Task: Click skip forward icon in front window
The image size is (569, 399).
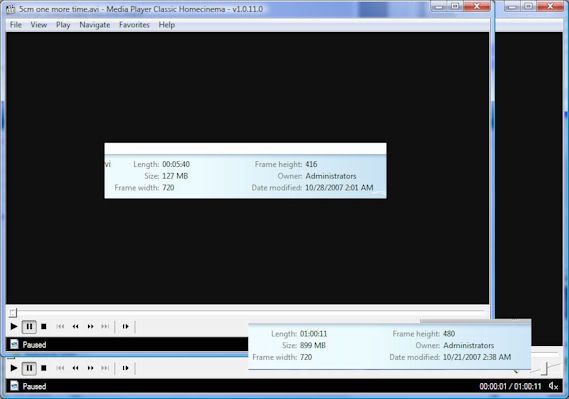Action: click(x=105, y=326)
